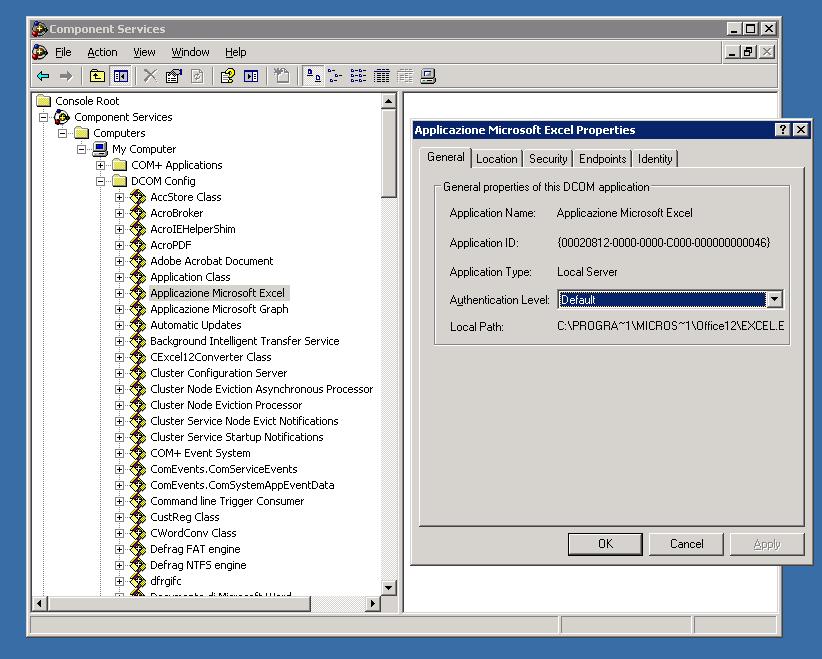Screen dimensions: 822x659
Task: Switch to Small Icons view
Action: 335,77
